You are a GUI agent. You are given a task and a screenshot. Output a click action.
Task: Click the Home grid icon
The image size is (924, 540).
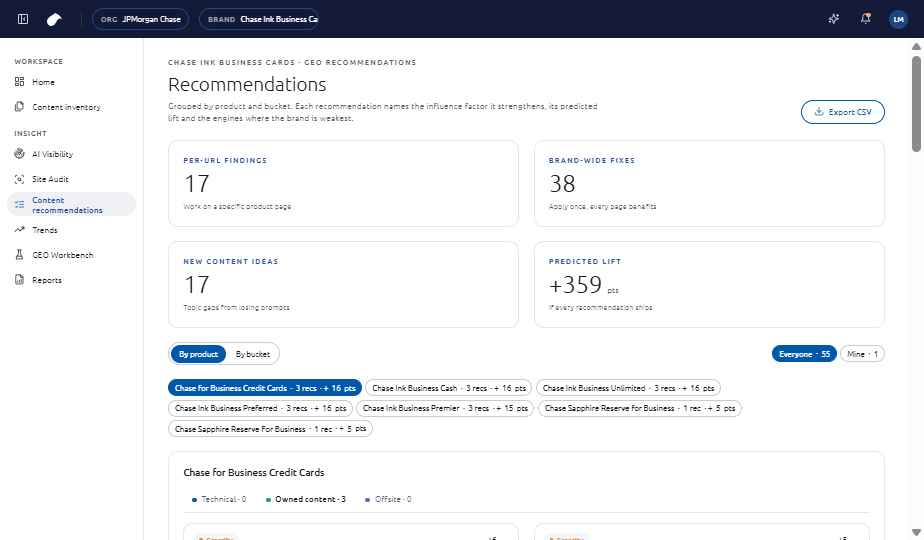(19, 82)
